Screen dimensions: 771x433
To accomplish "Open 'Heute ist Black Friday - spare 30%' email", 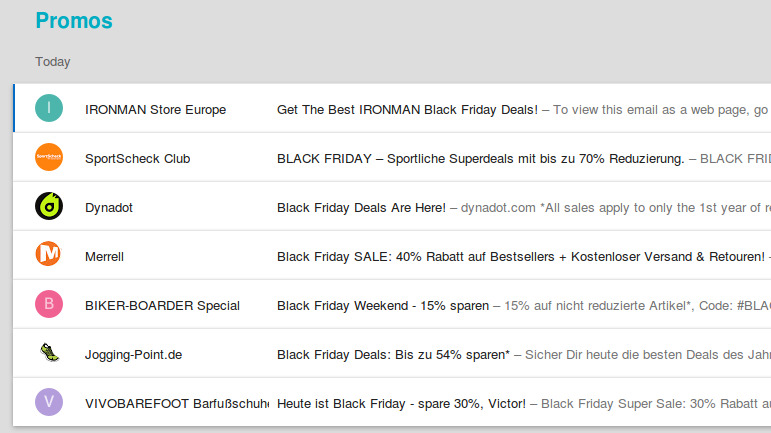I will (x=401, y=403).
